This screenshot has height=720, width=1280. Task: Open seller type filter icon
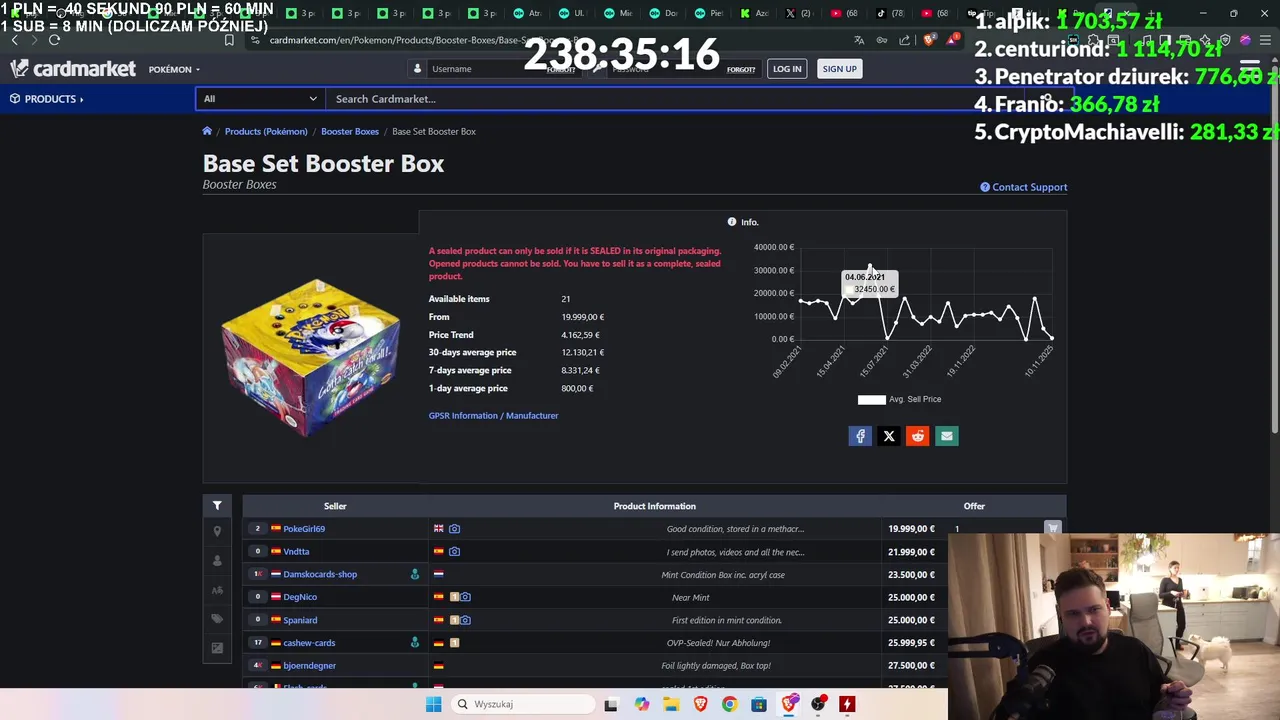point(217,561)
